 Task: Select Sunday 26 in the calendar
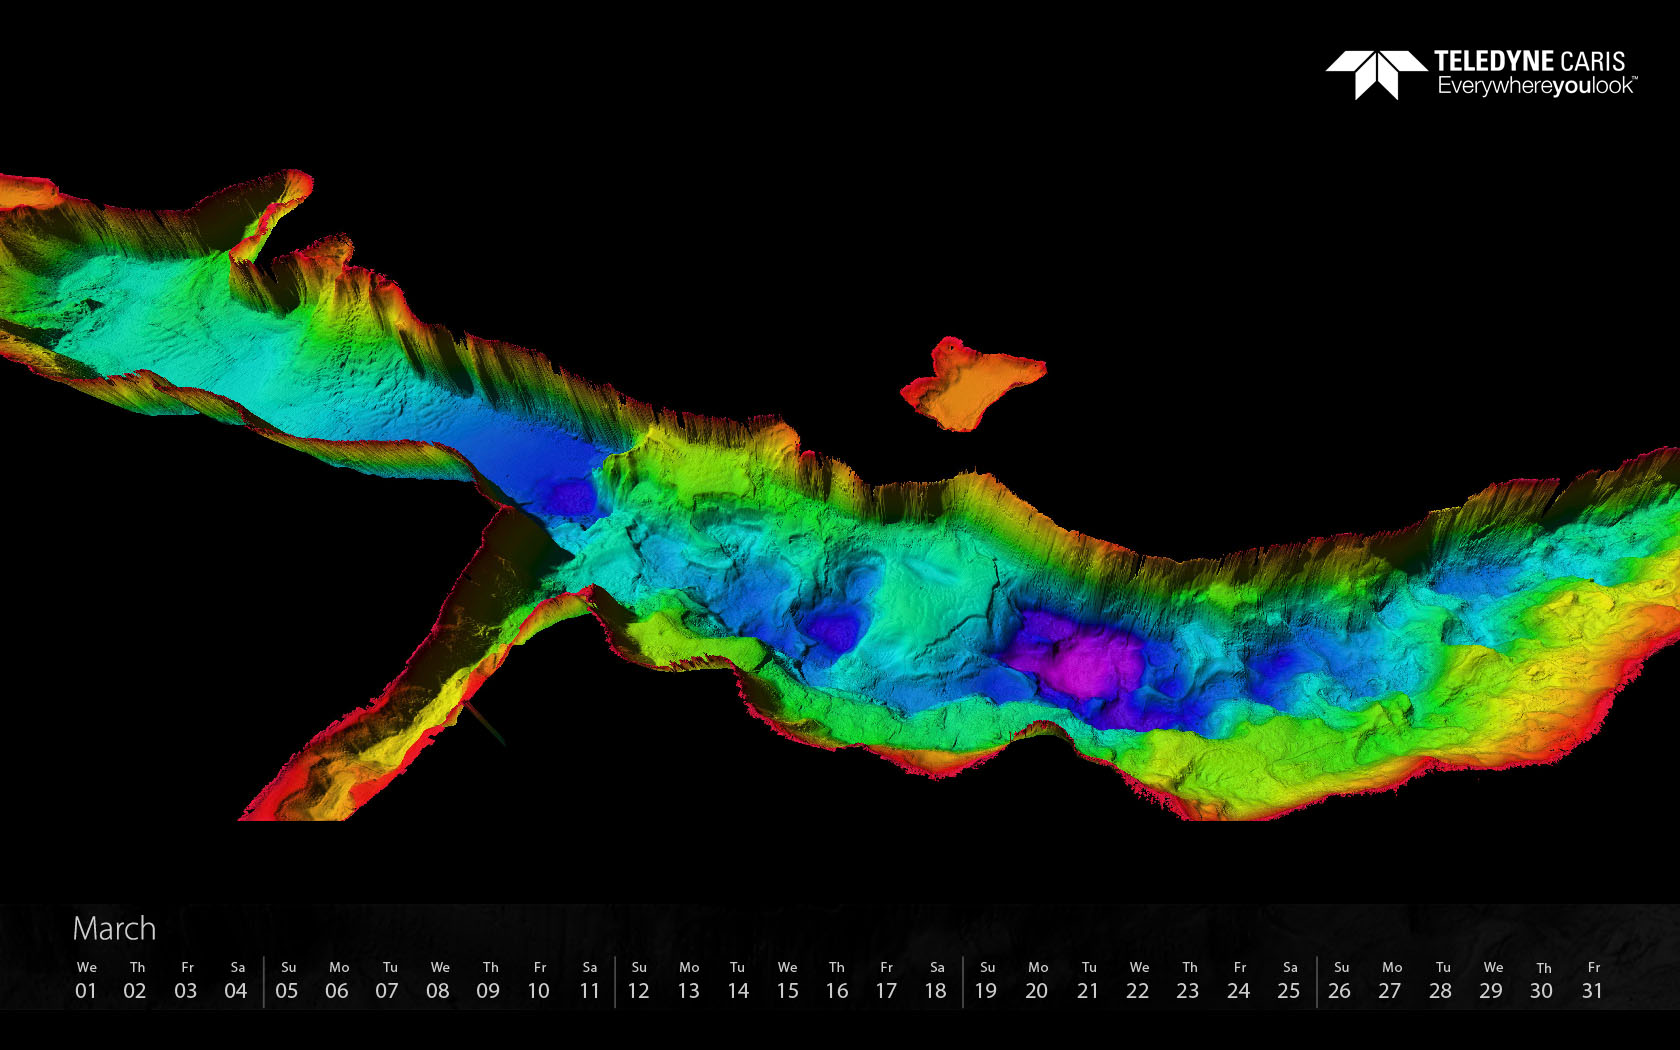point(1341,981)
